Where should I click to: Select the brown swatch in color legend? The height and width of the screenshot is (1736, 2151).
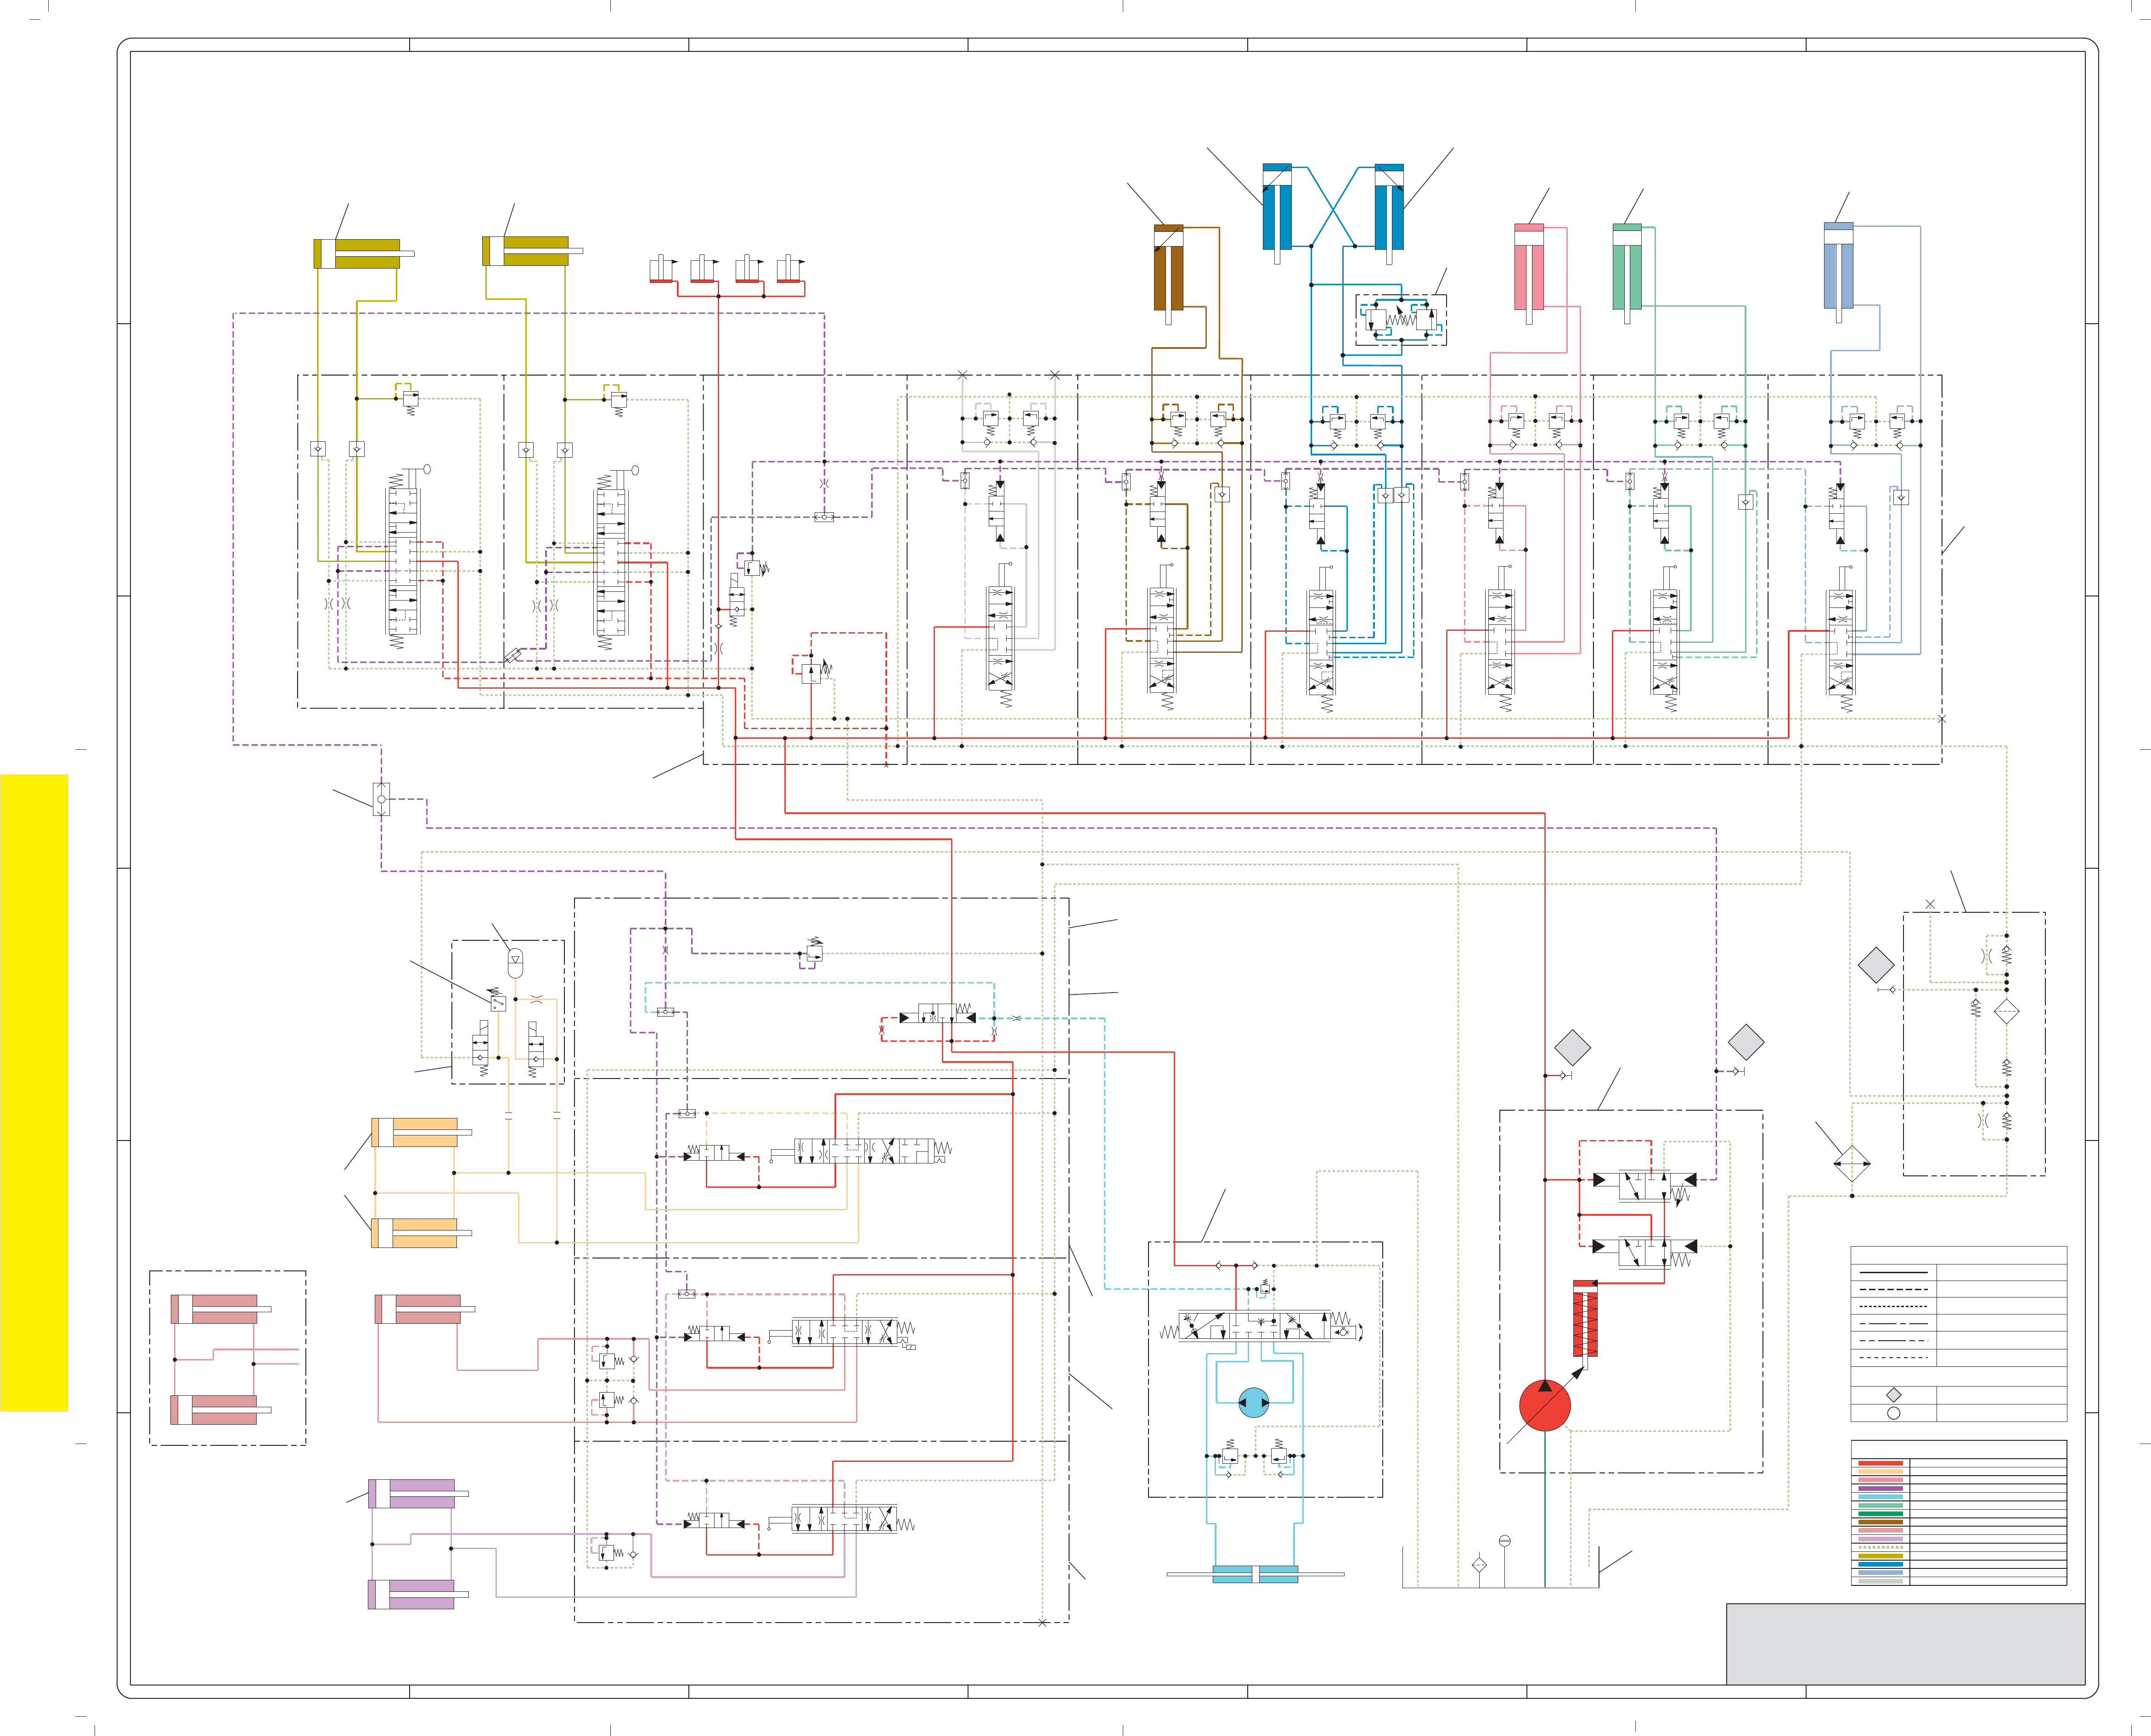tap(1880, 1522)
